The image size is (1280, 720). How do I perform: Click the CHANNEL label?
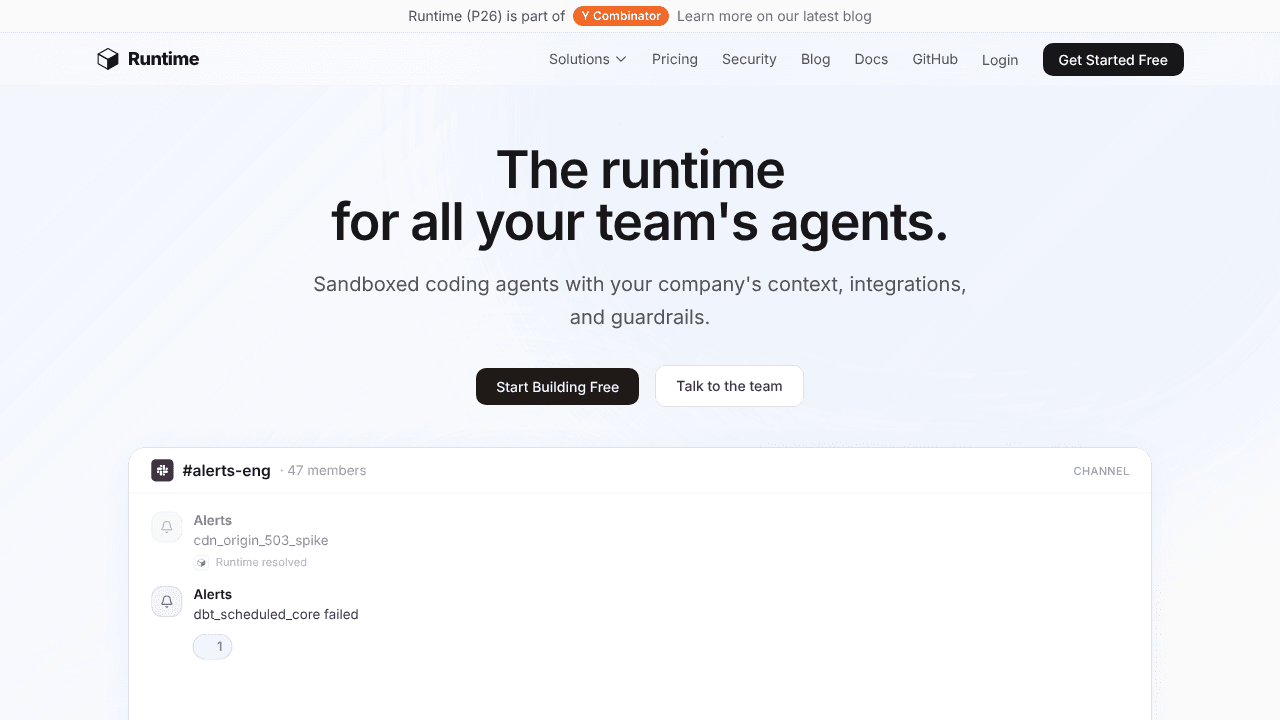coord(1101,471)
